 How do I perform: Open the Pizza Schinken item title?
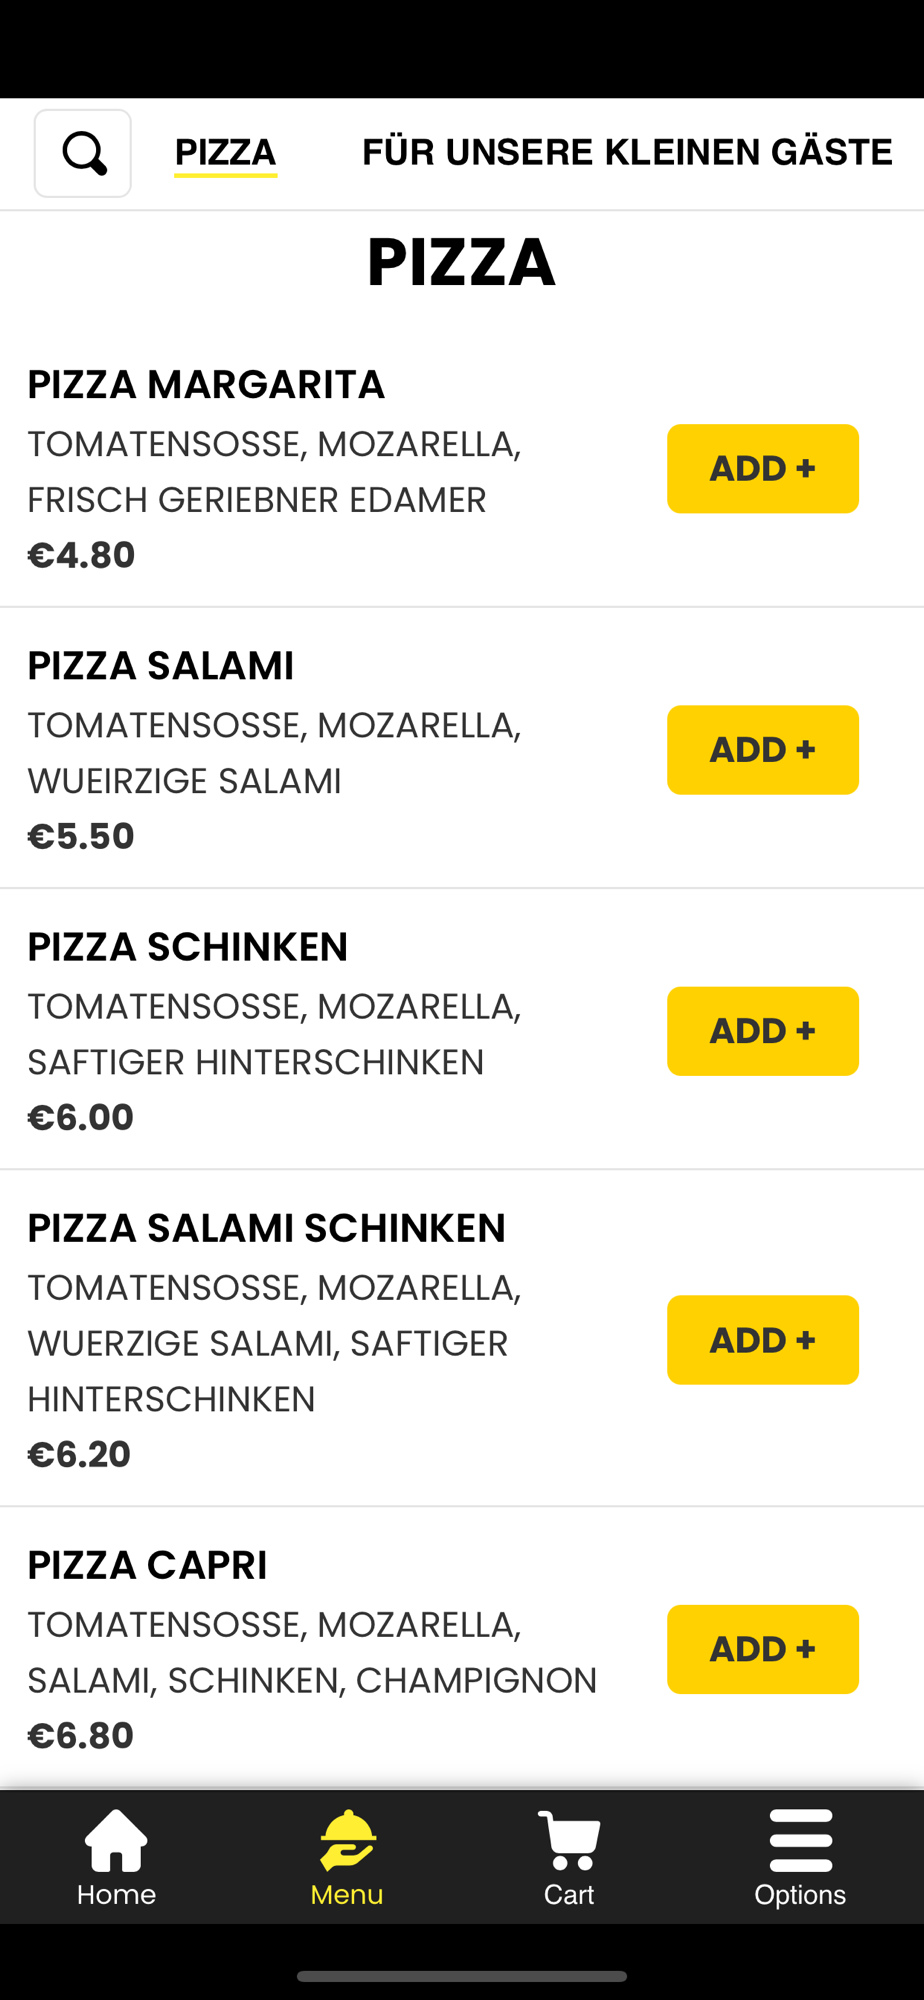(x=188, y=947)
